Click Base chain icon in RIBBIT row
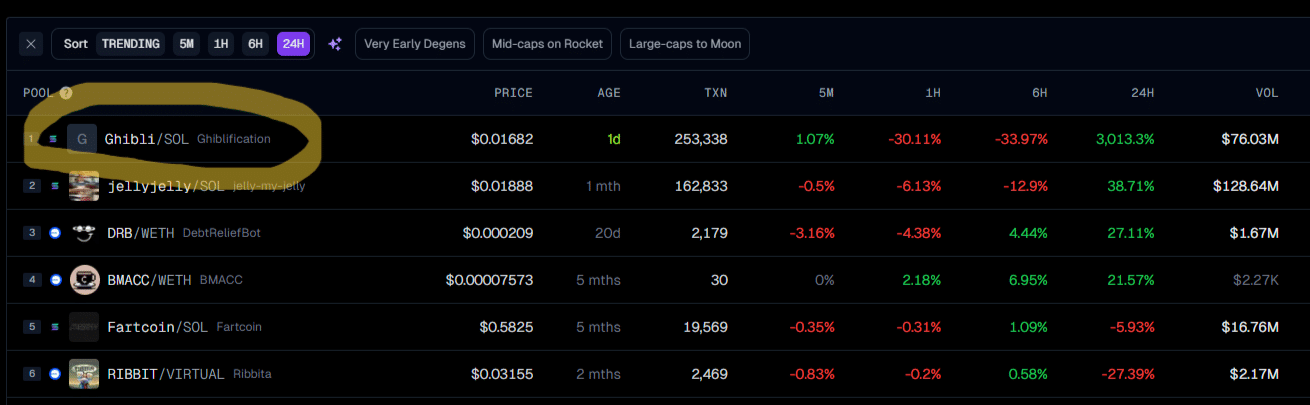The width and height of the screenshot is (1310, 405). point(56,374)
